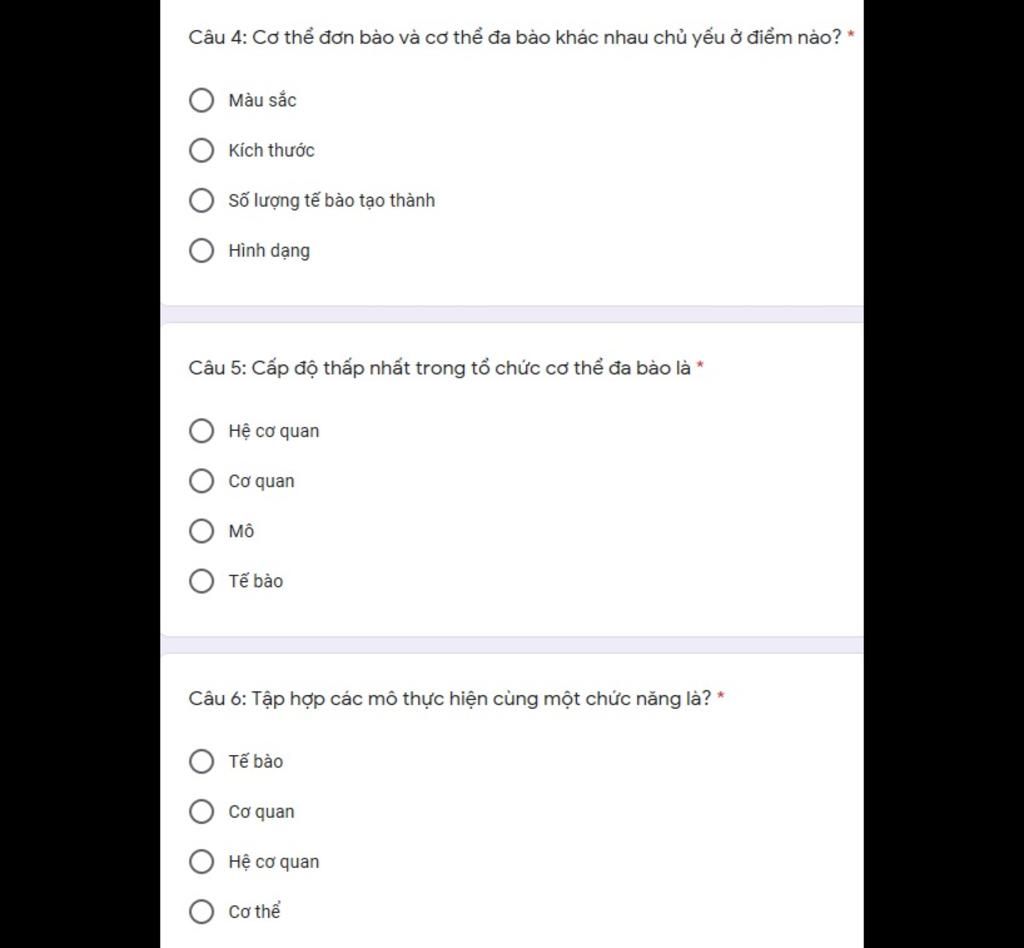Pick "Số lượng tế bào tạo thành" answer
The height and width of the screenshot is (948, 1024).
click(x=202, y=200)
